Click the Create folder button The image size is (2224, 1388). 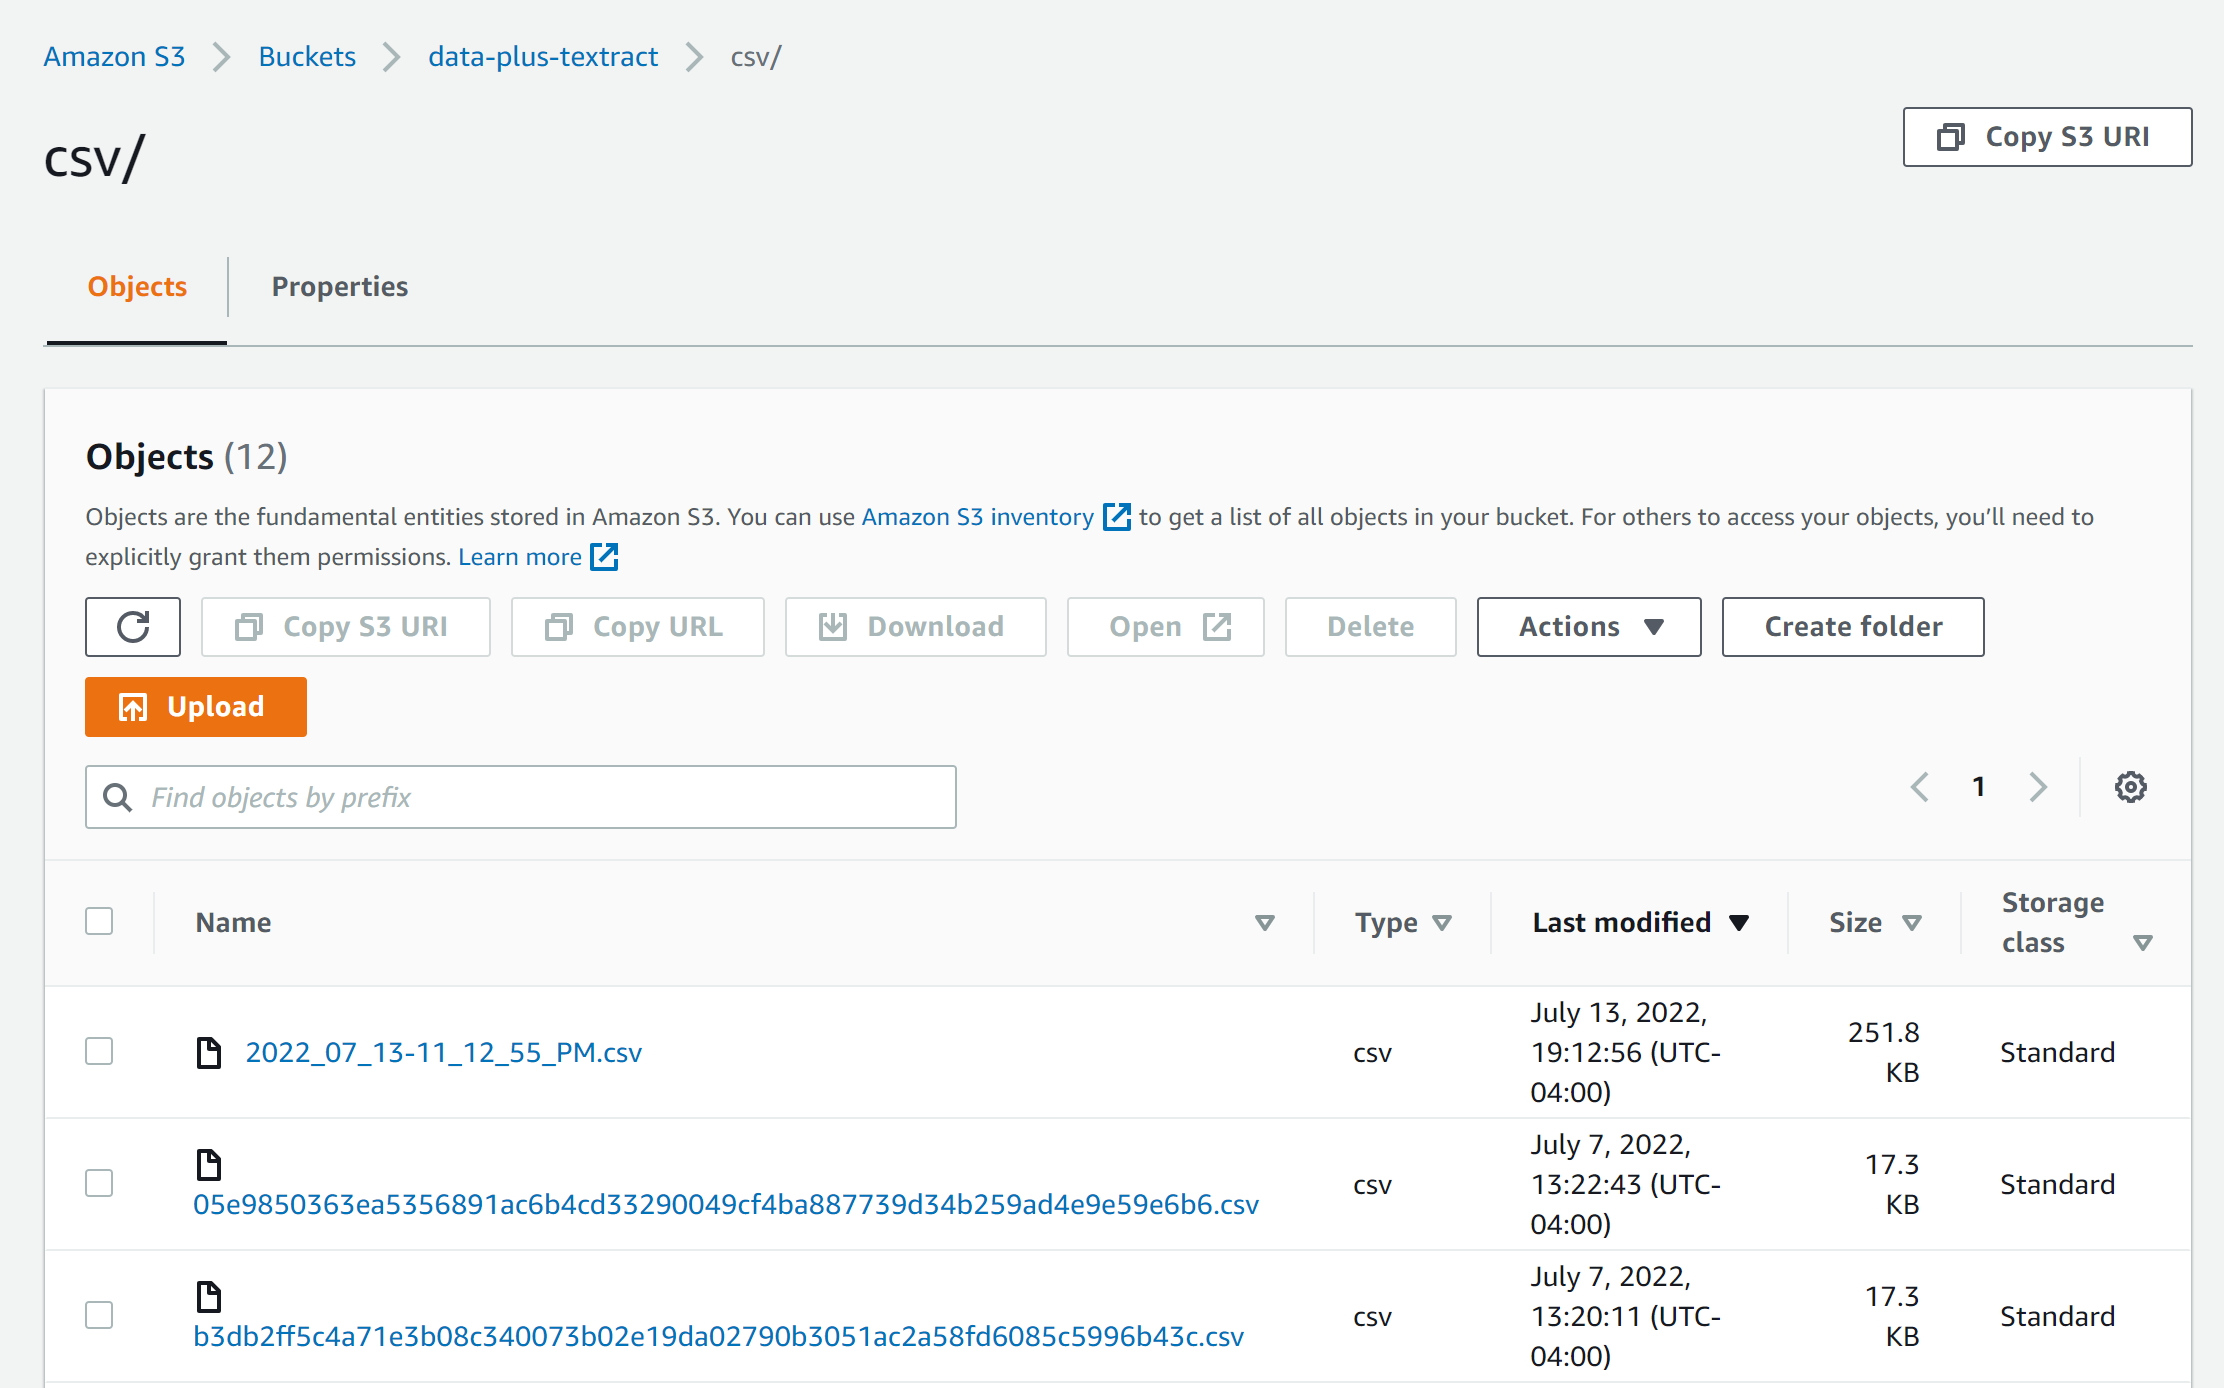[x=1853, y=626]
